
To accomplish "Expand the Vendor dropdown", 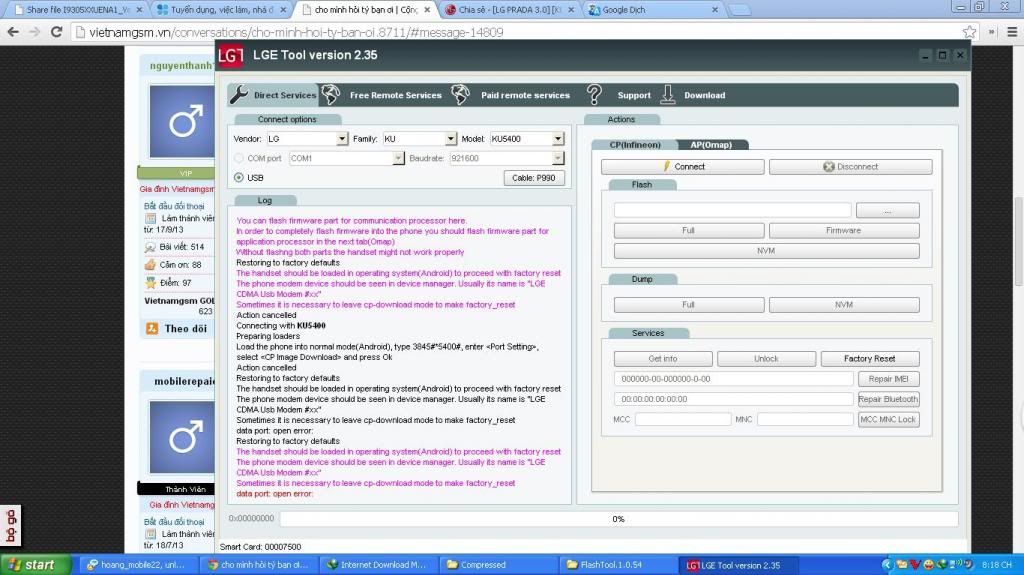I will point(342,139).
